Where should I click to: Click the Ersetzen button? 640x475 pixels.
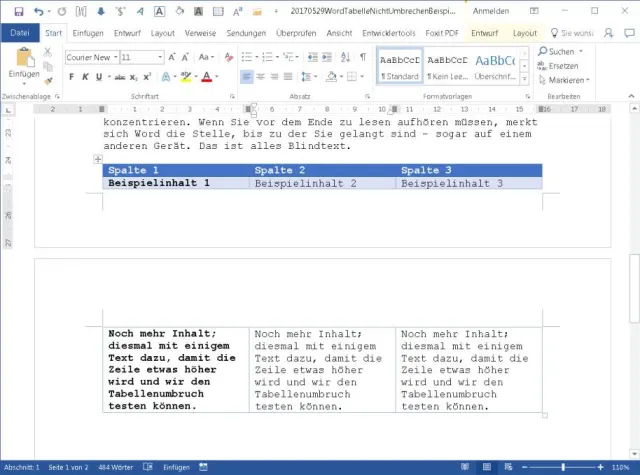coord(564,66)
